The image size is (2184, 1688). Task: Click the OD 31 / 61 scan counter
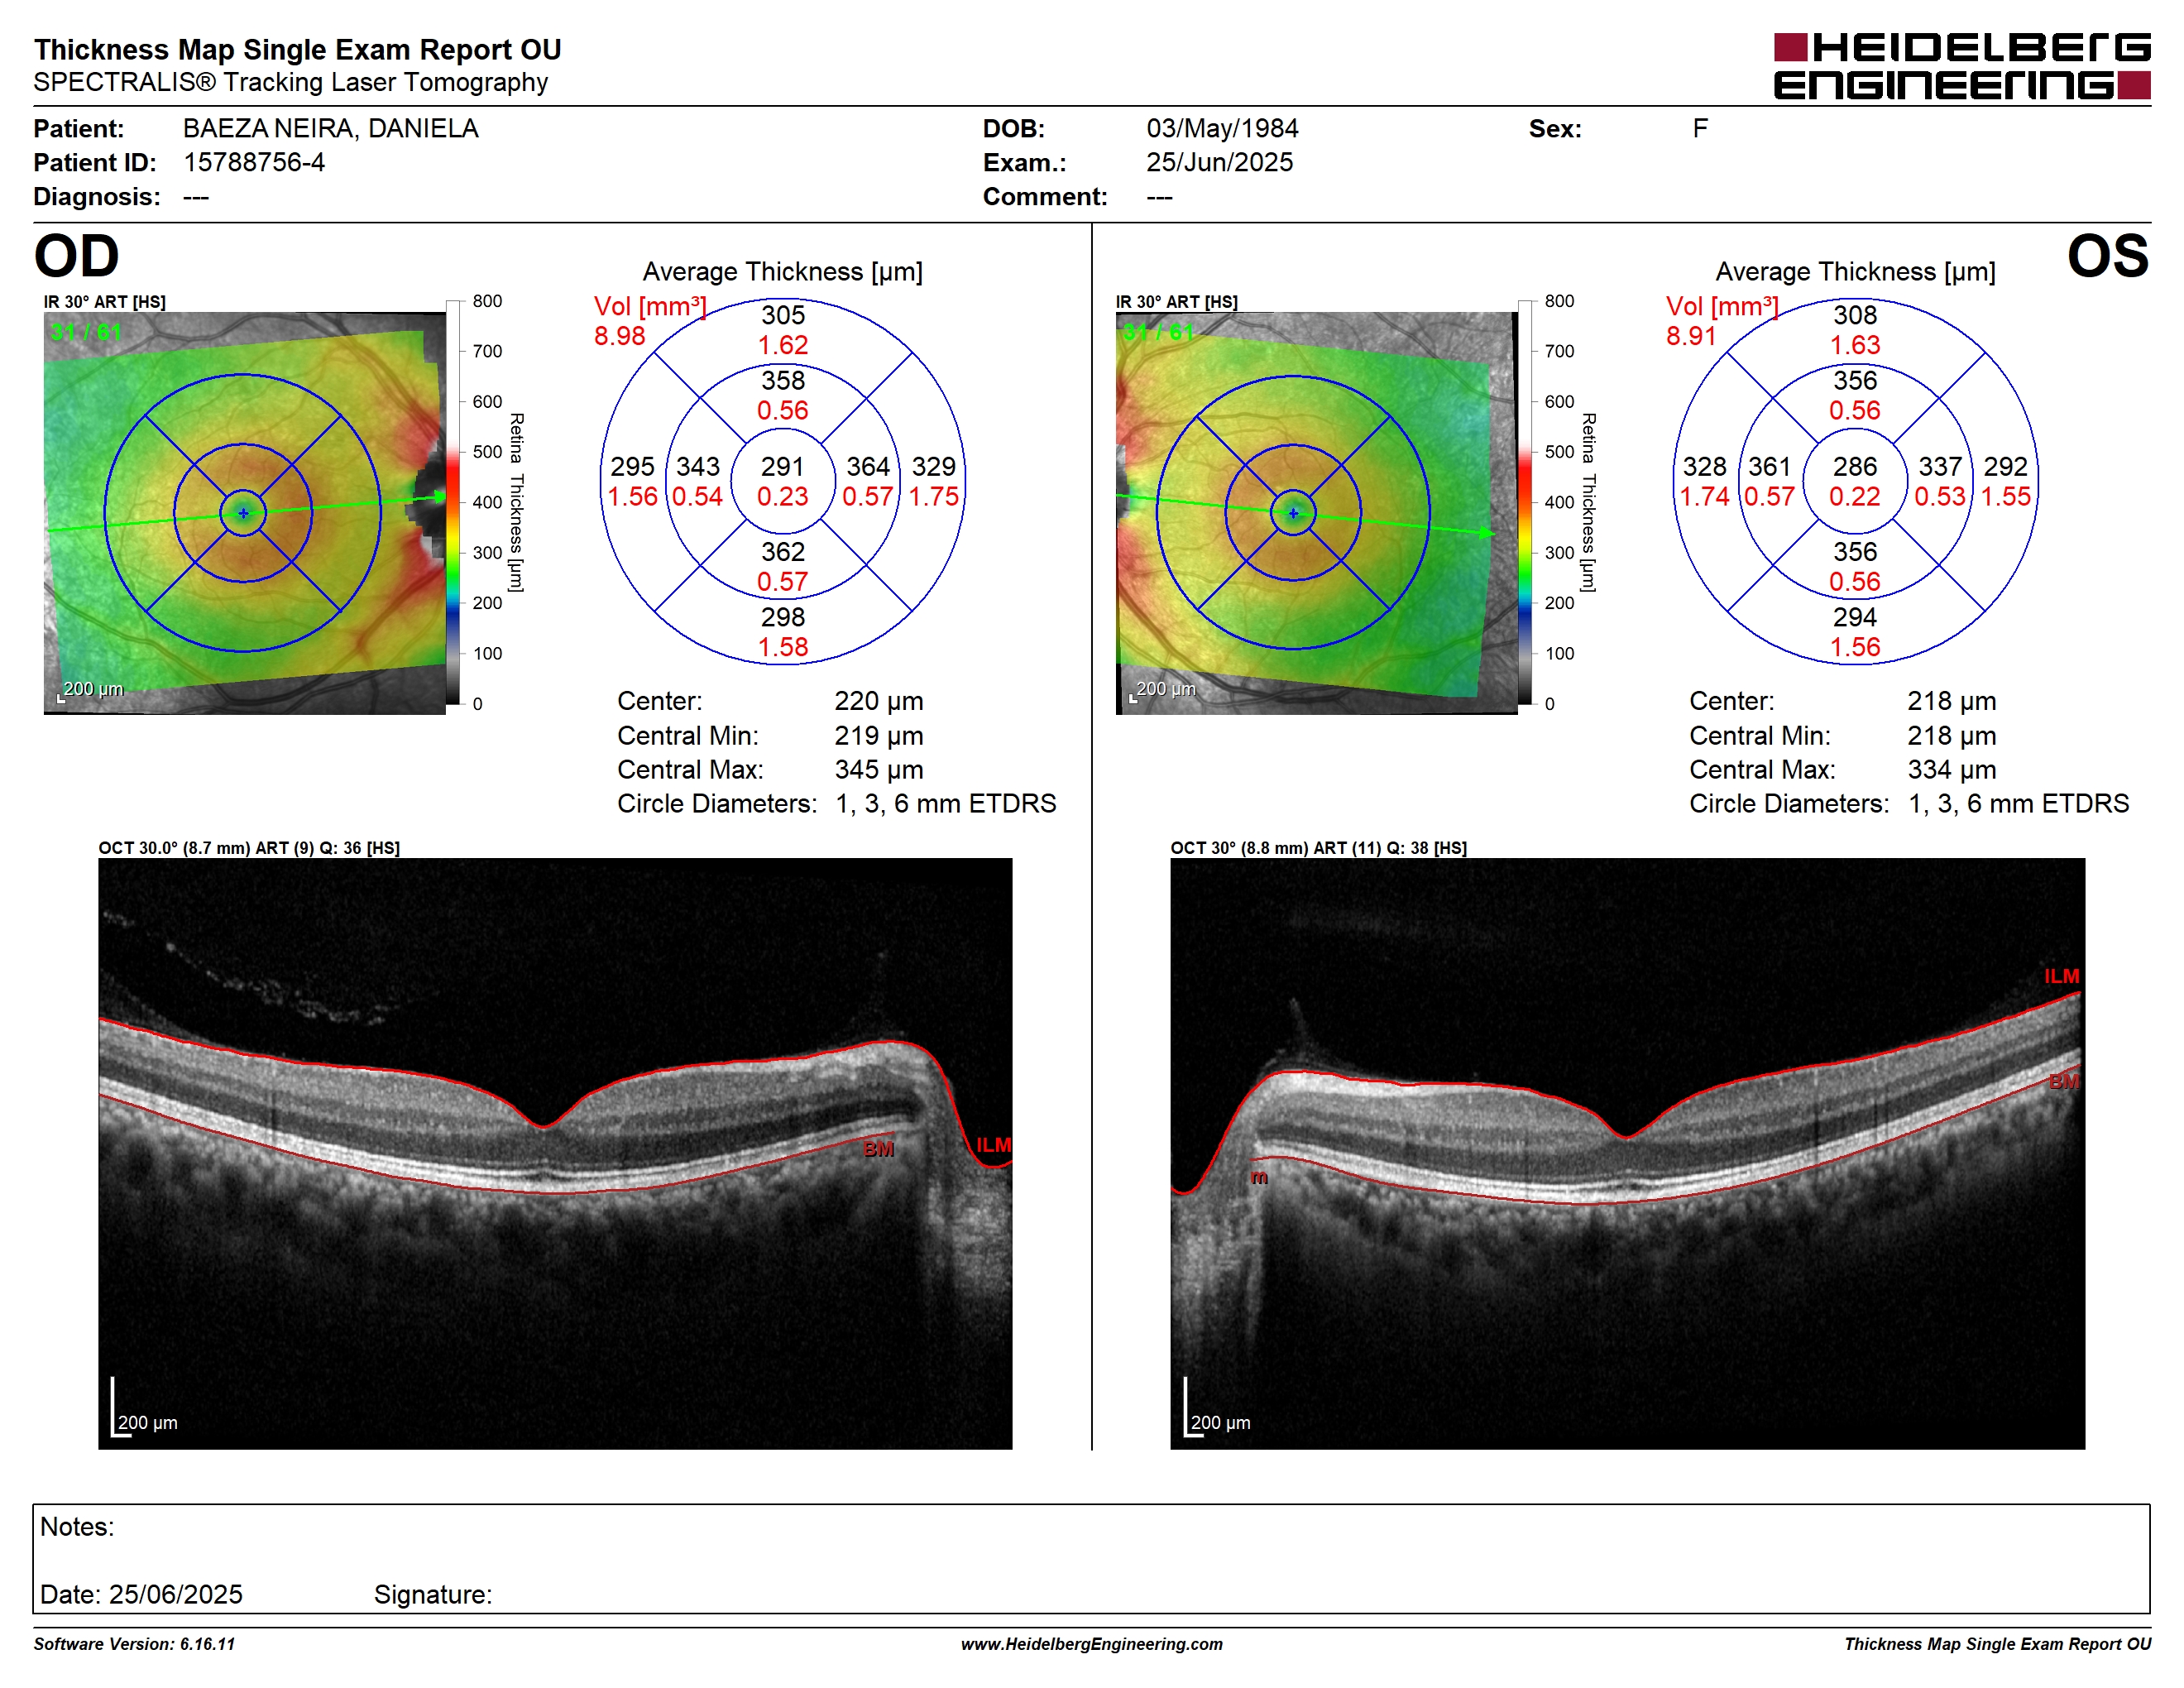[86, 333]
